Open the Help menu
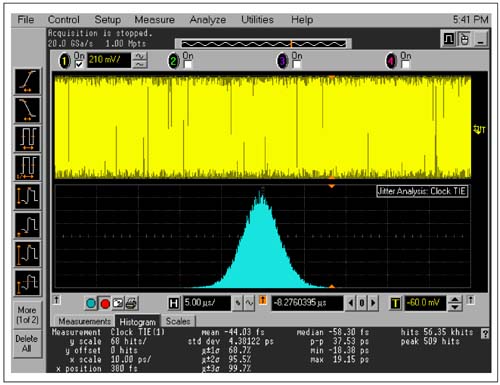The image size is (500, 385). click(x=302, y=20)
